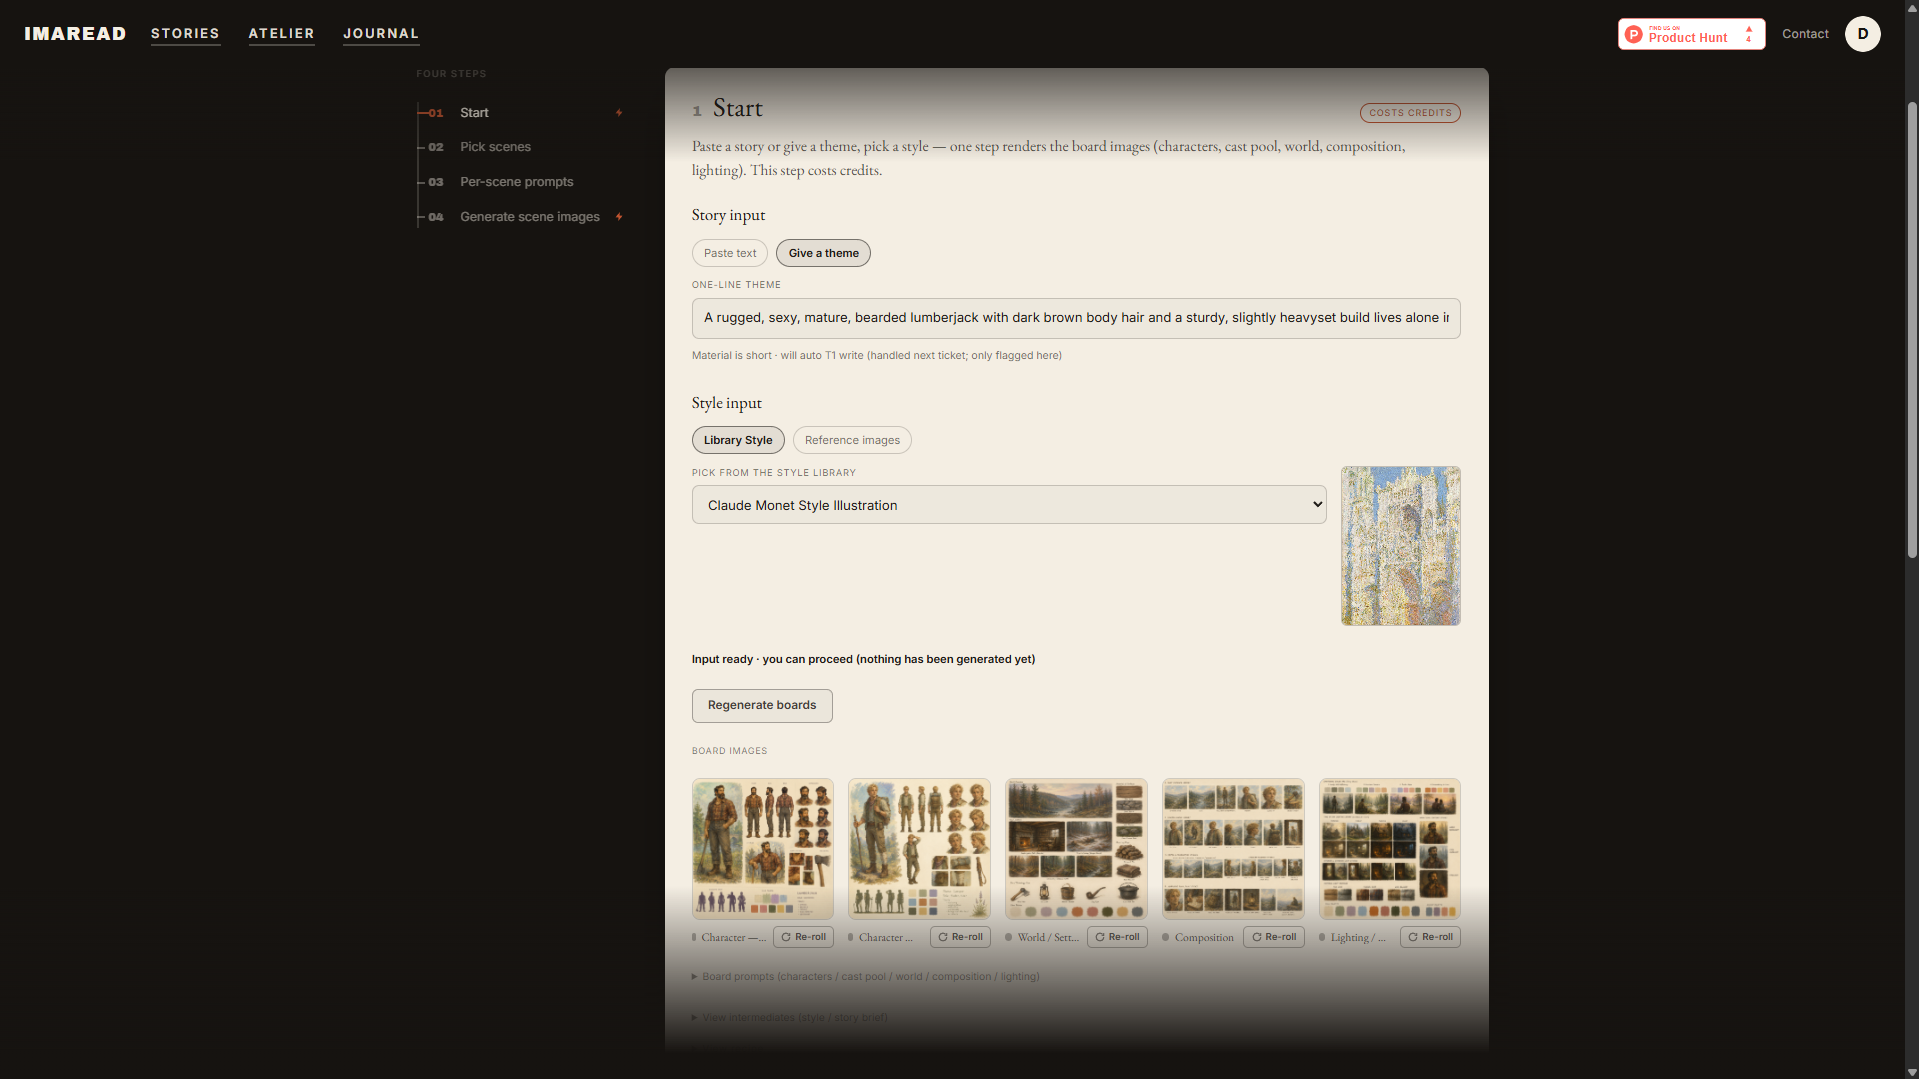
Task: Re-roll the Lighting board
Action: point(1430,937)
